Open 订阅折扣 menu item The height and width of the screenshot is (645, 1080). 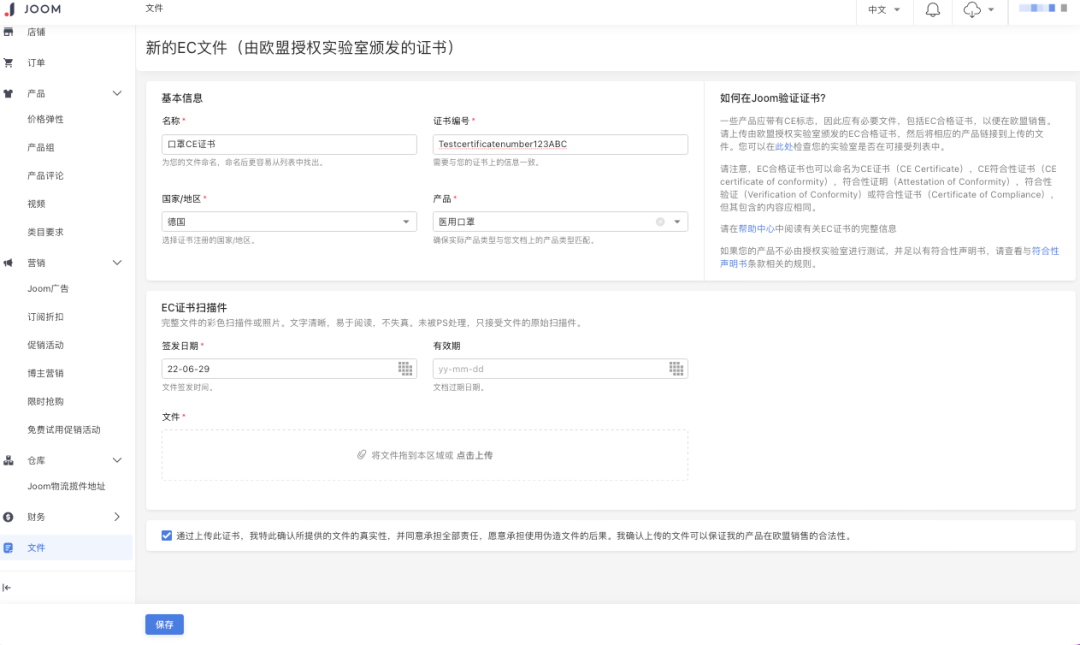45,317
